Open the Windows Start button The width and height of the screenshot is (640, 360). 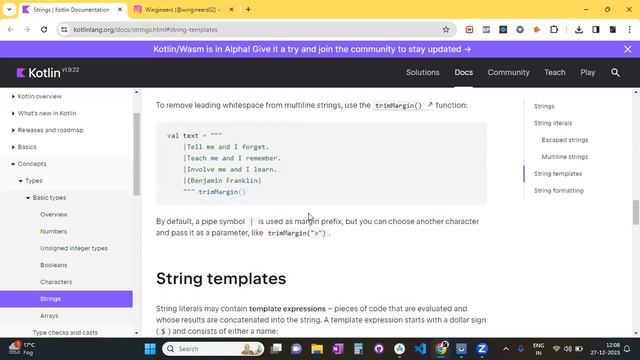pos(150,349)
